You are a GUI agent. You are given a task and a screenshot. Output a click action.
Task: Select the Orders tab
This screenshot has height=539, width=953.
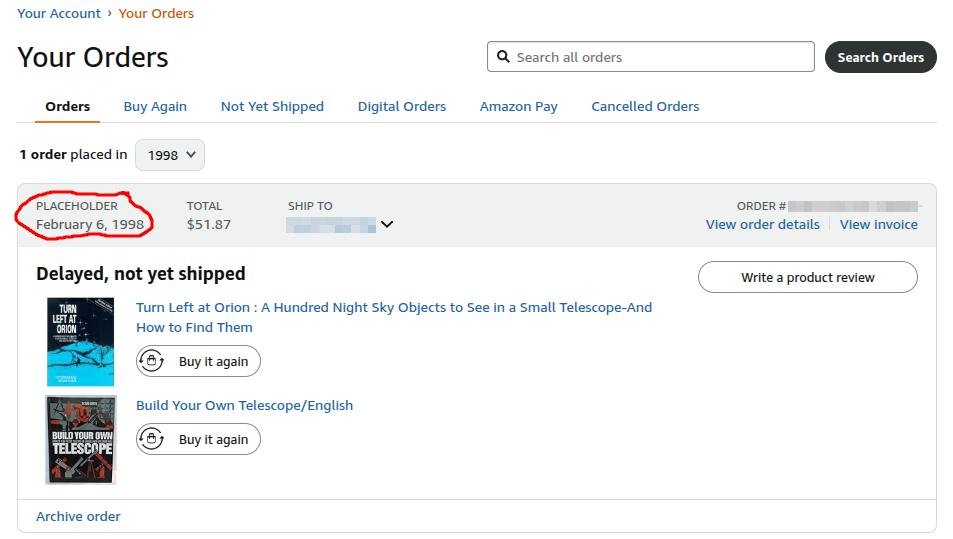click(x=68, y=106)
